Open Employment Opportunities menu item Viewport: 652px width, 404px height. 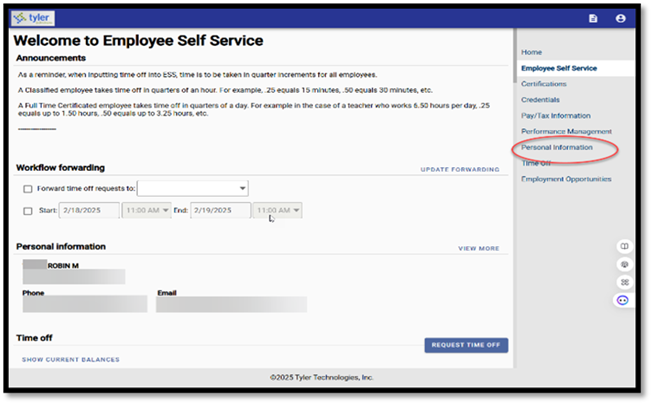coord(566,179)
